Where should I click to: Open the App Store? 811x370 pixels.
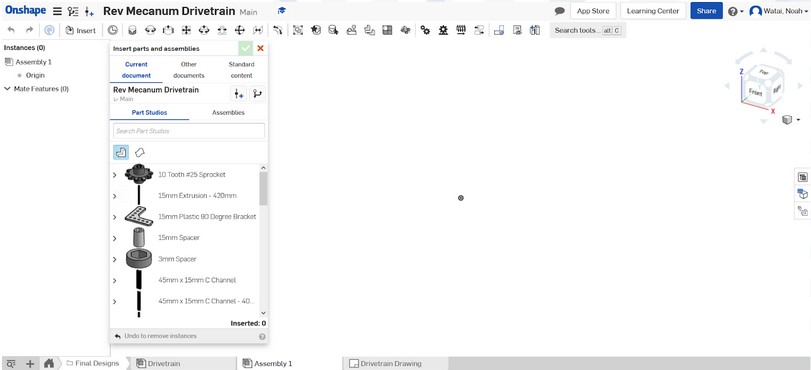pyautogui.click(x=593, y=11)
